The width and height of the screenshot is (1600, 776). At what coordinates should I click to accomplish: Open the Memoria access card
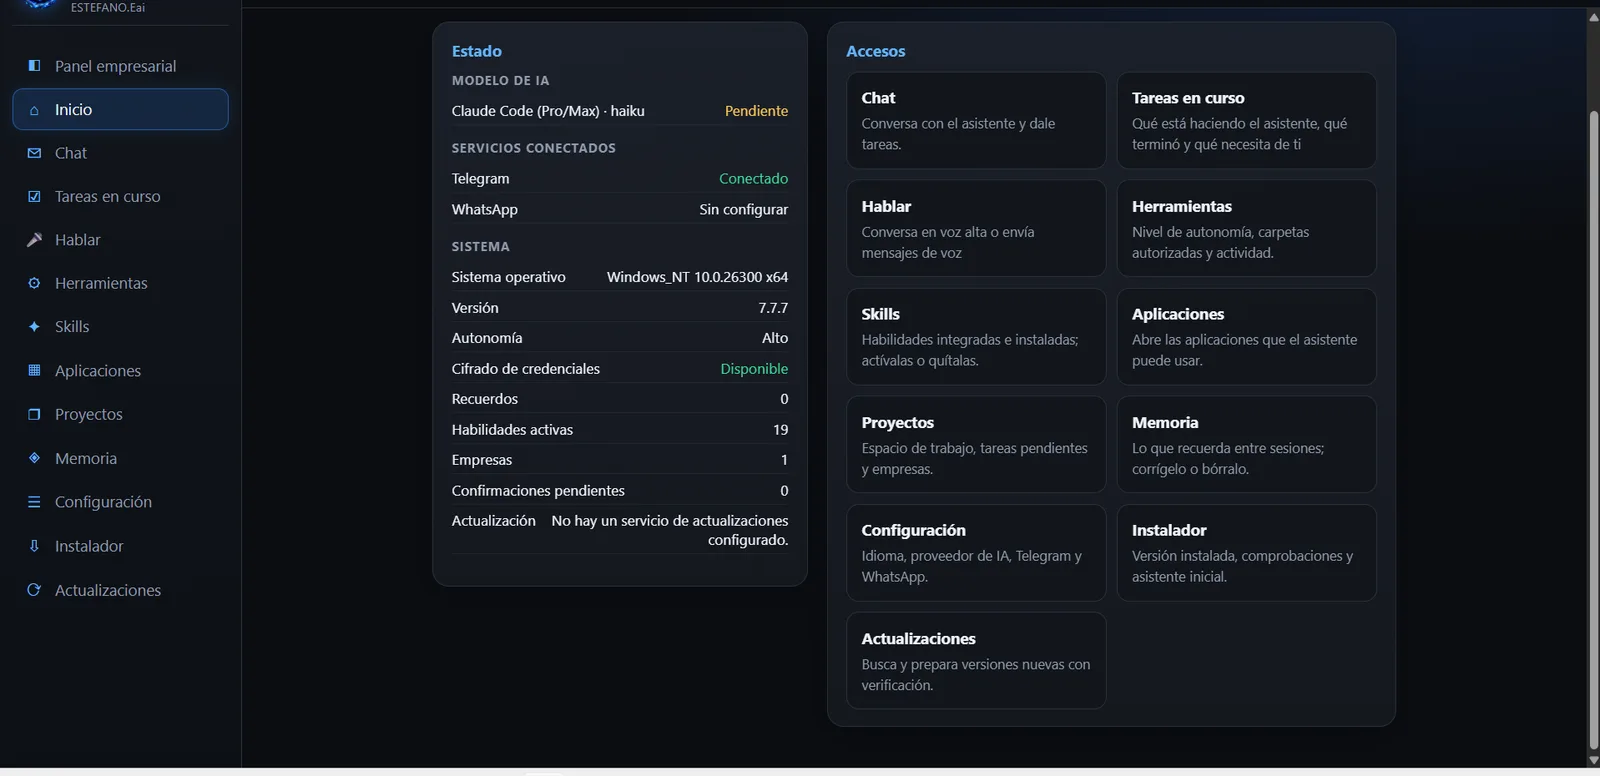coord(1246,445)
